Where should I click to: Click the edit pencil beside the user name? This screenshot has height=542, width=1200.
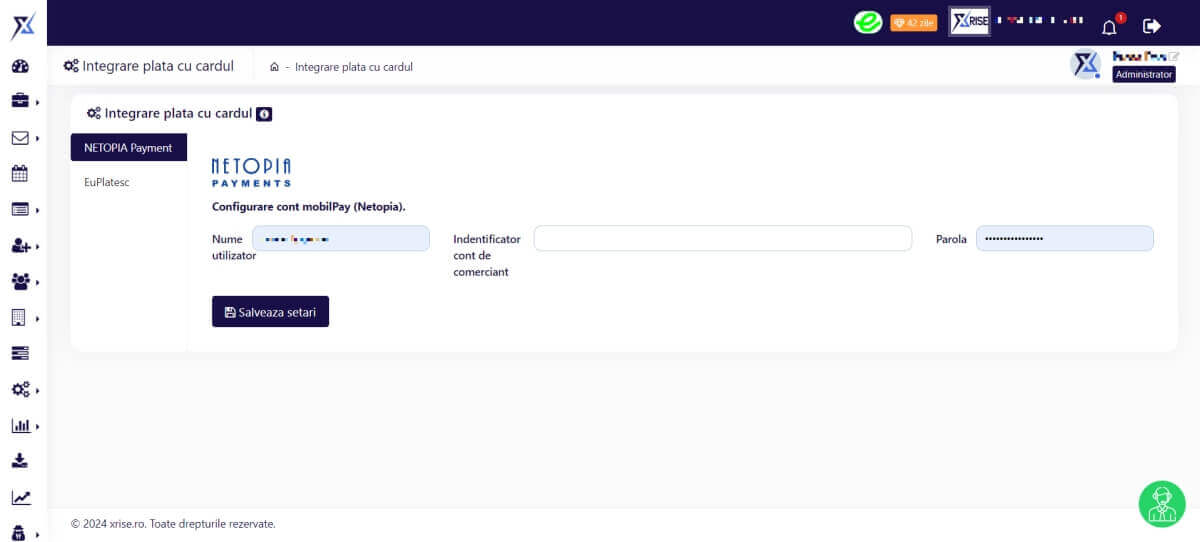1174,56
